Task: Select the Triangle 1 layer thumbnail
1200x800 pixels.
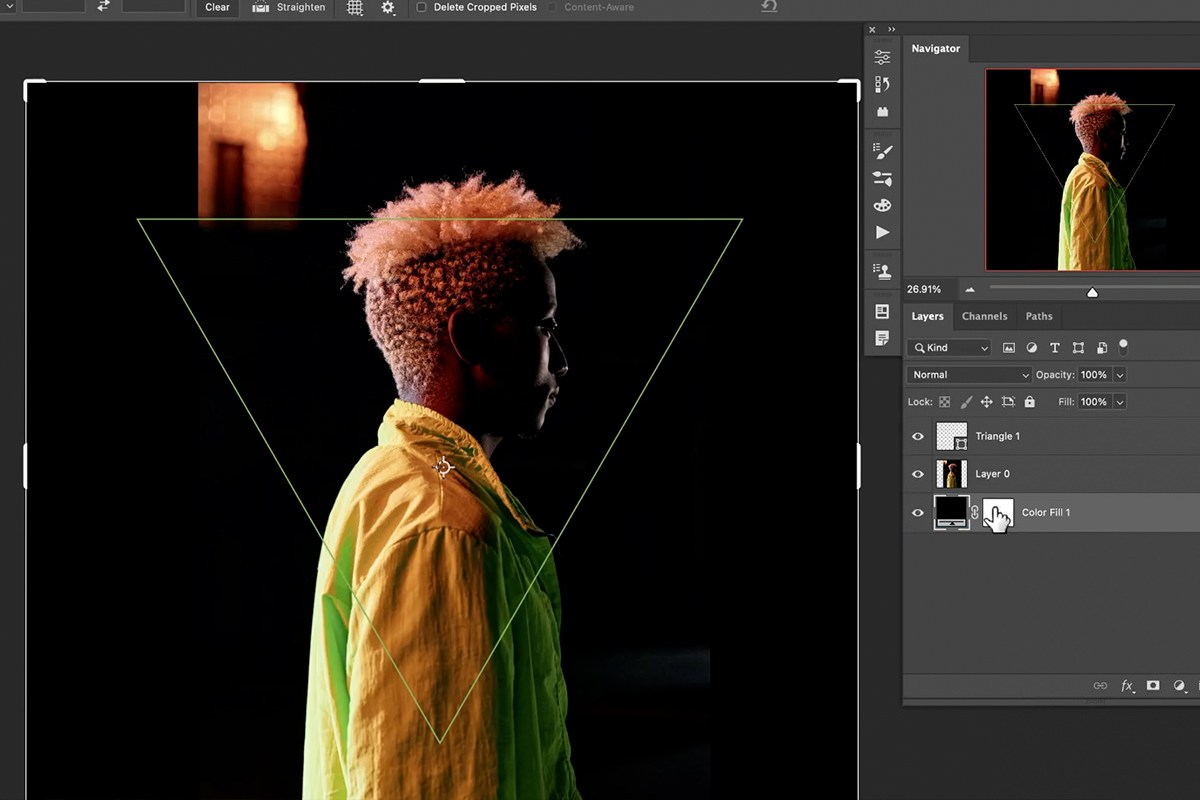Action: [x=951, y=436]
